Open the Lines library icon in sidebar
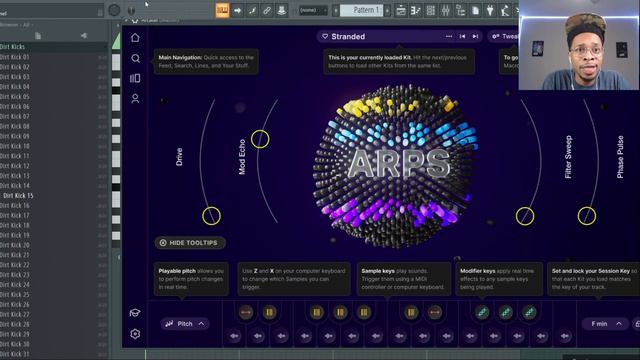 click(135, 78)
